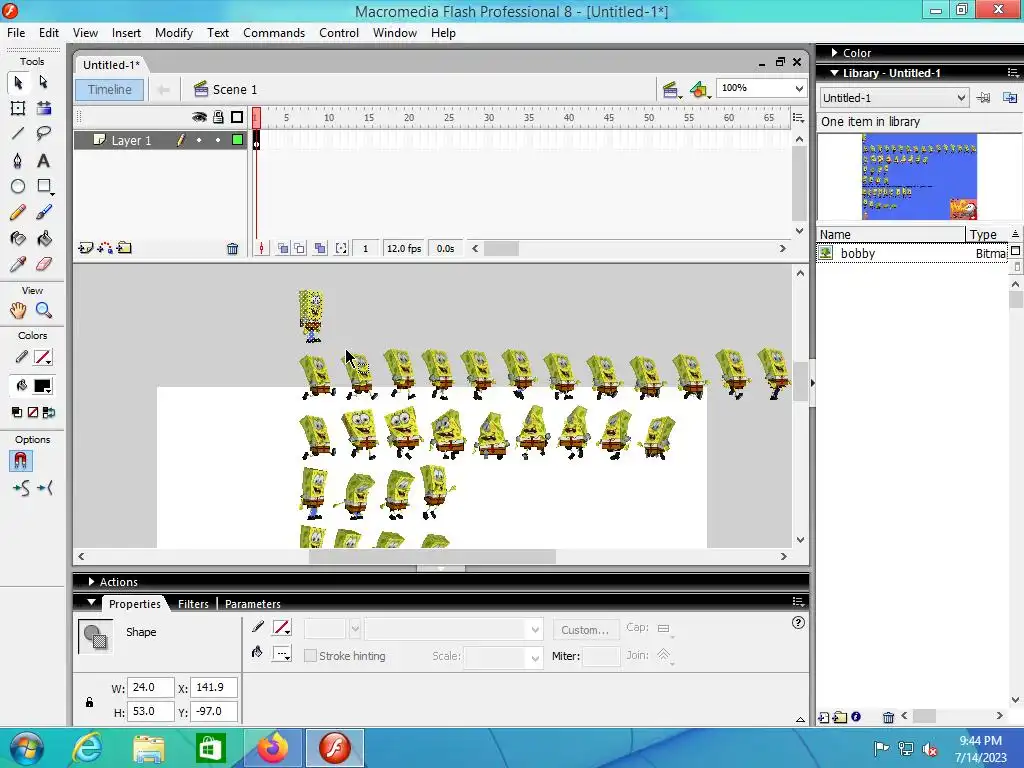
Task: Open the Commands menu
Action: pyautogui.click(x=274, y=33)
